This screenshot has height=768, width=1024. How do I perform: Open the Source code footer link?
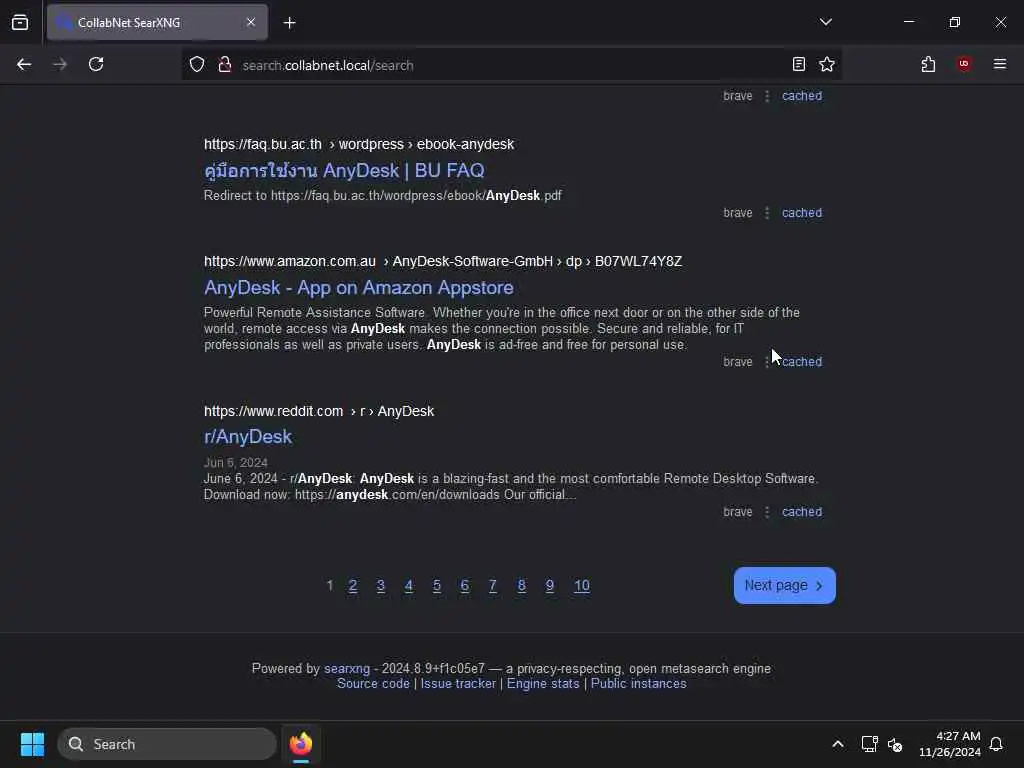click(x=373, y=684)
